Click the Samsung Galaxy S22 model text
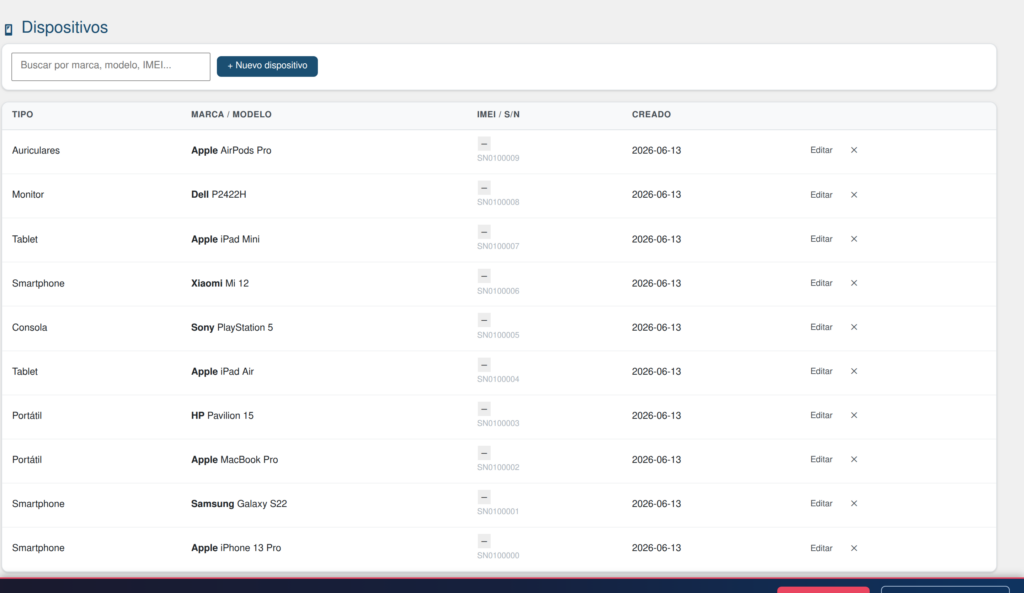 pyautogui.click(x=239, y=504)
